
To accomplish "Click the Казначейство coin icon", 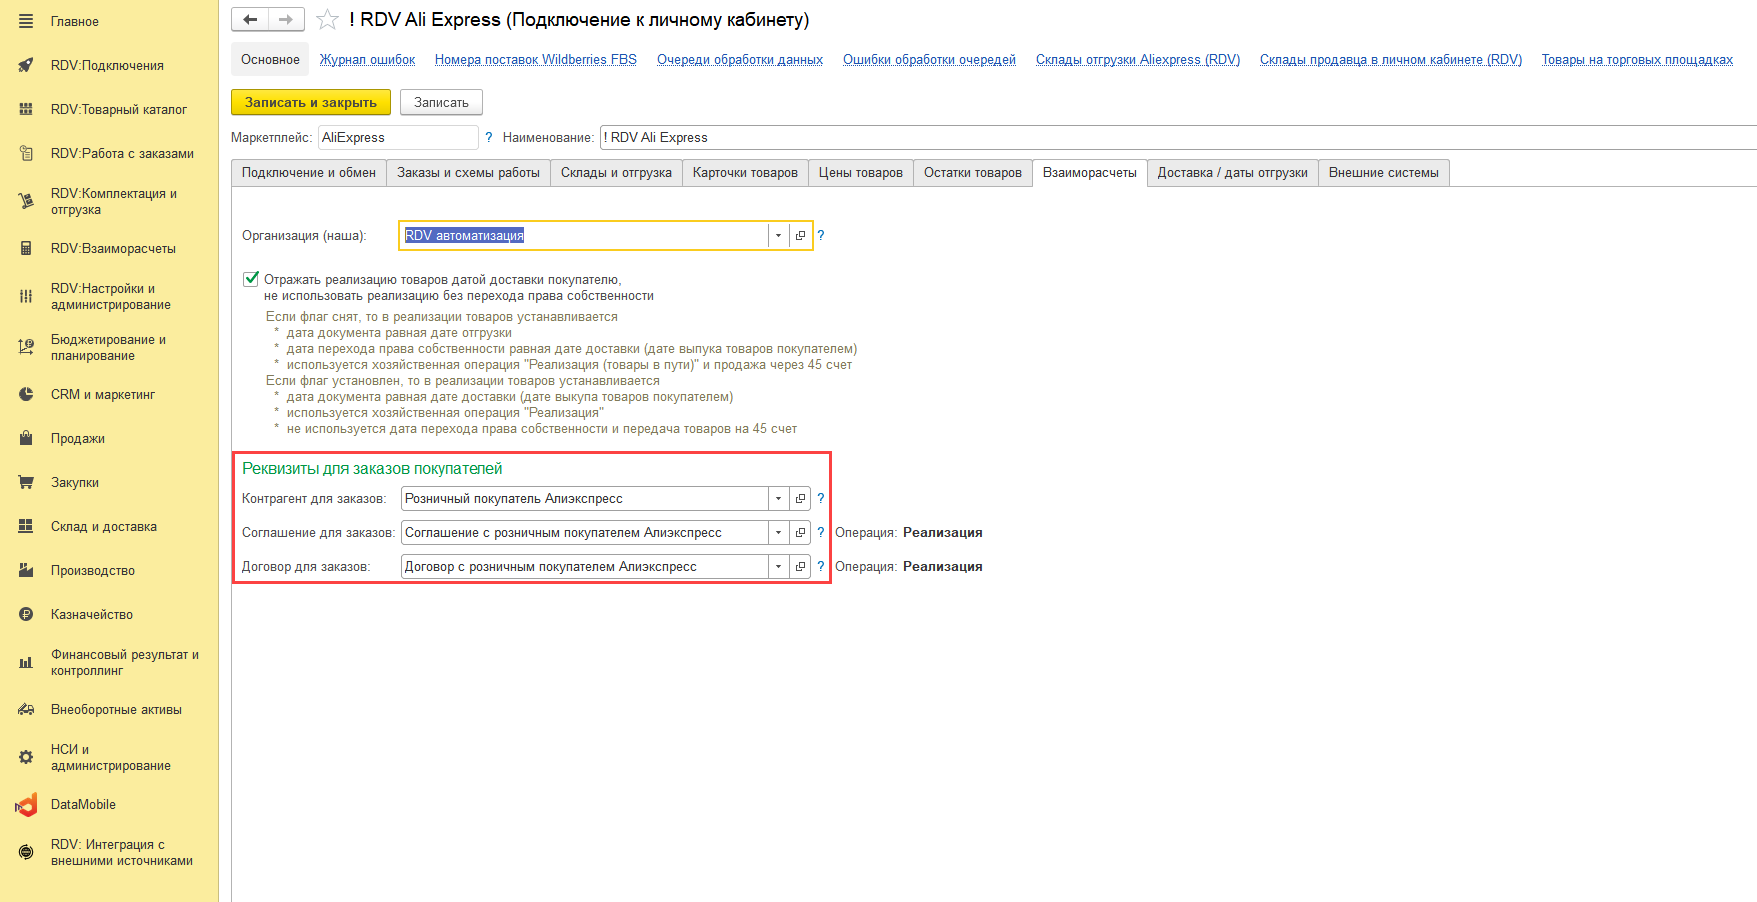I will pos(26,614).
